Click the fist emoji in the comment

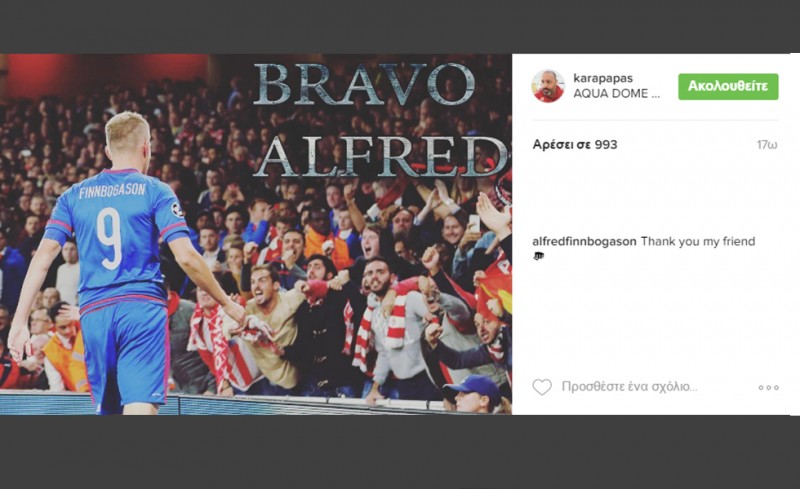(x=538, y=256)
